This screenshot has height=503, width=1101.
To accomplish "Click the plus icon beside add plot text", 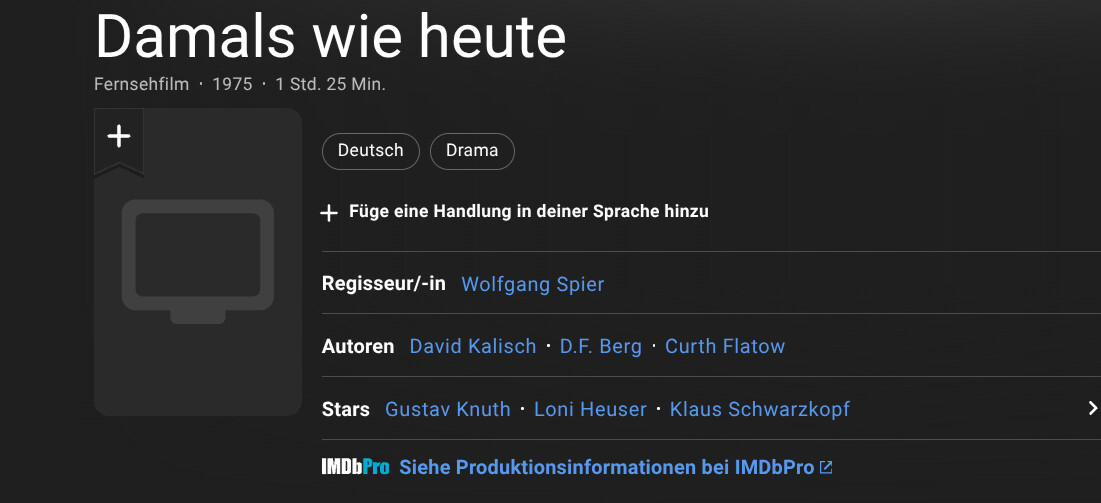I will point(329,213).
